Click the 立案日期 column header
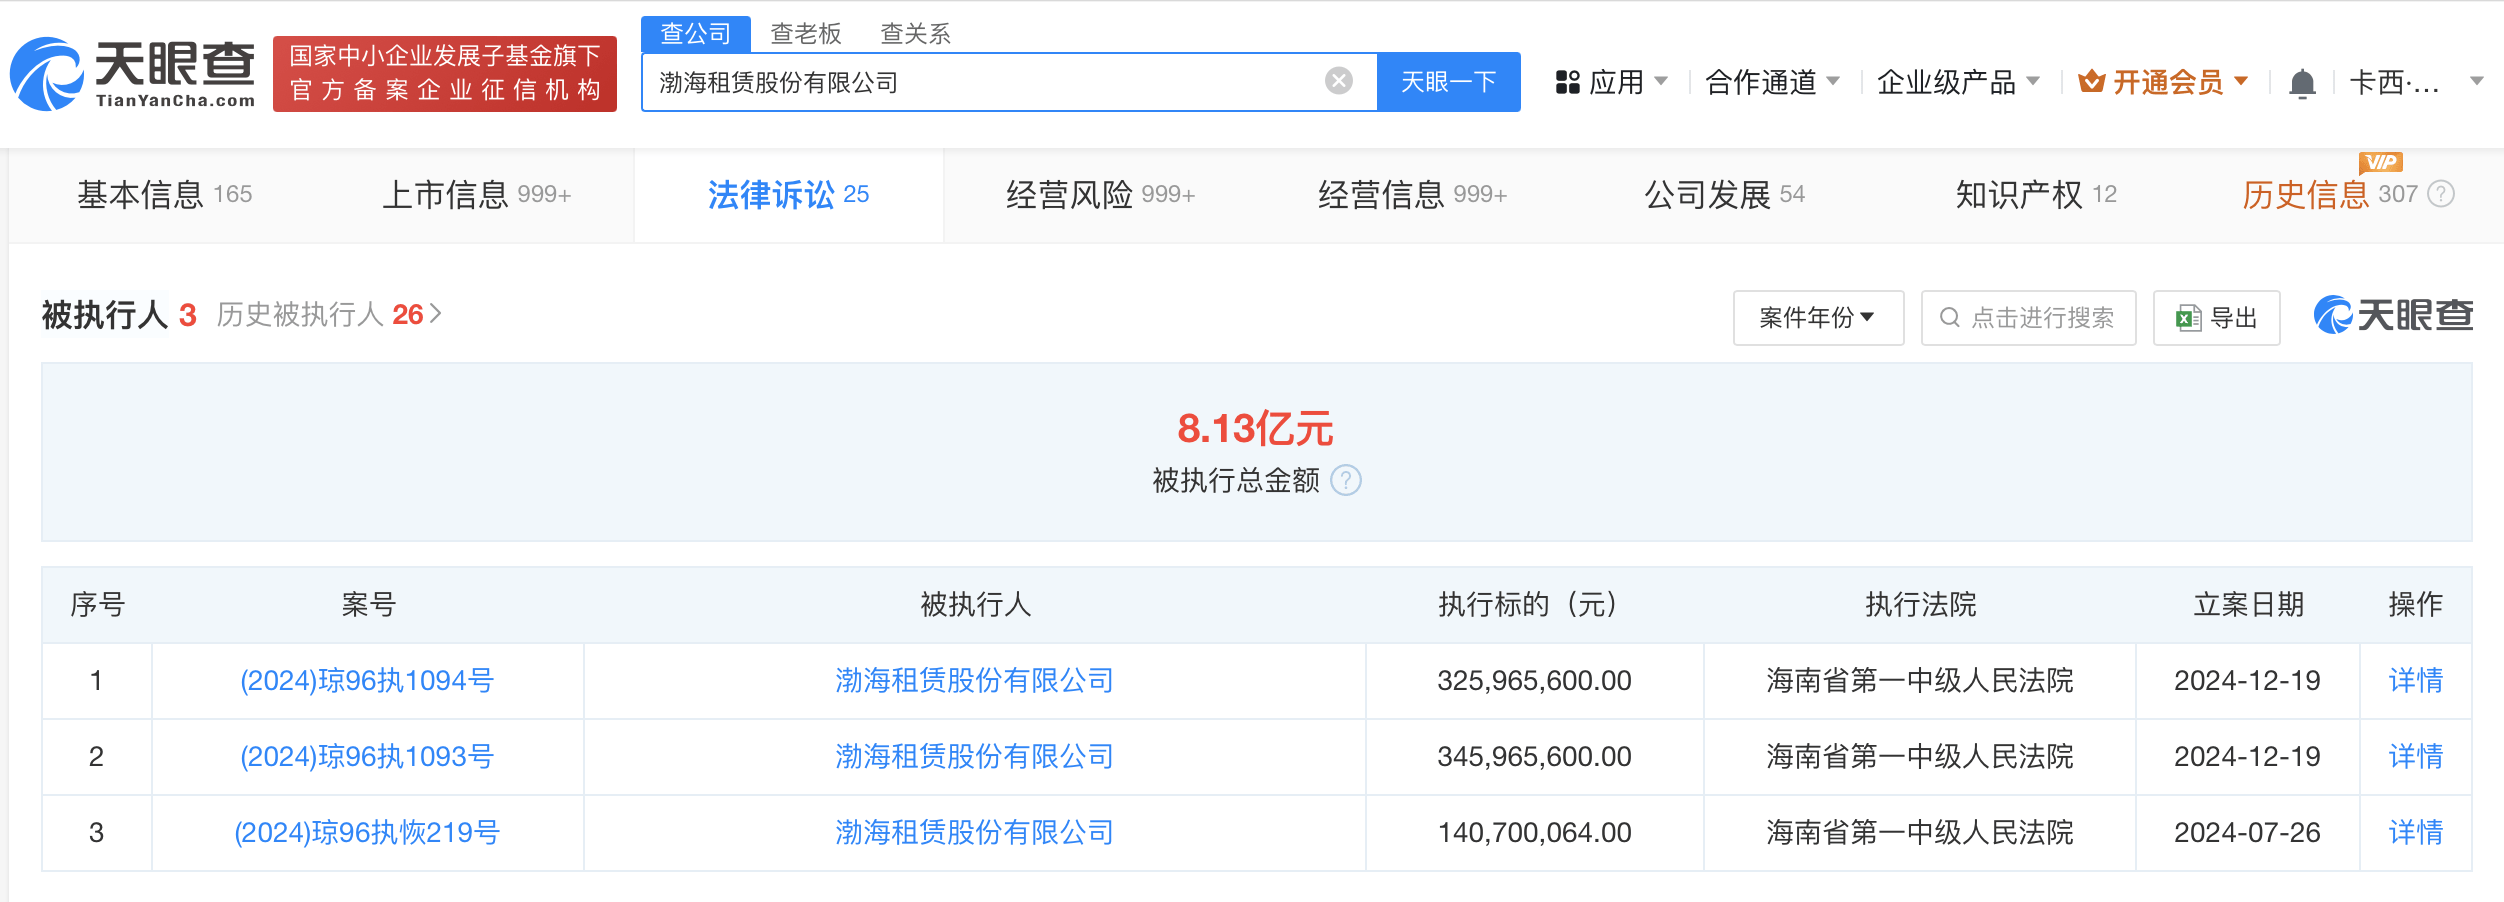This screenshot has height=902, width=2504. pos(2248,605)
